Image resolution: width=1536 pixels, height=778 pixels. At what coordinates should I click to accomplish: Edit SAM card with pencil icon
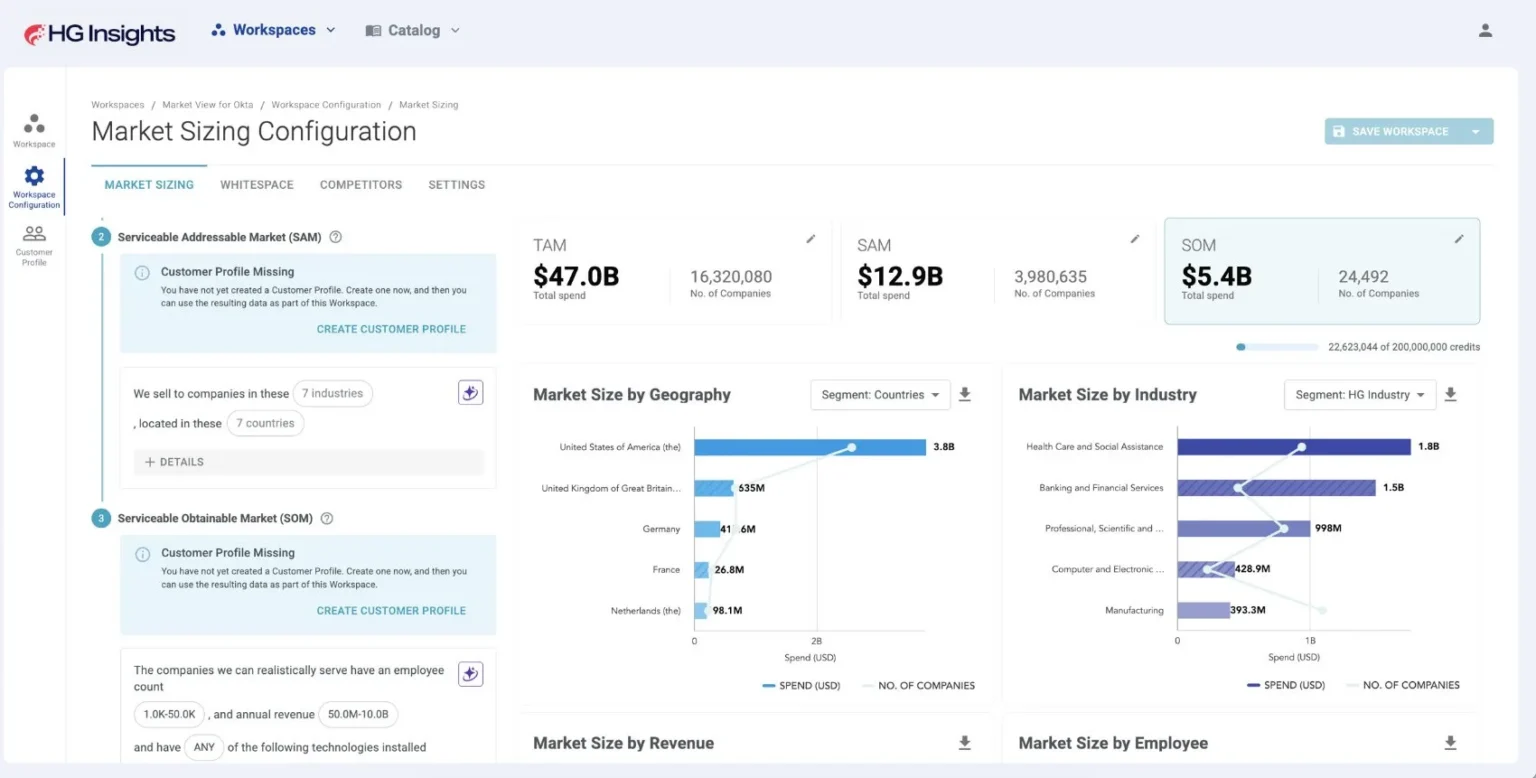1135,239
